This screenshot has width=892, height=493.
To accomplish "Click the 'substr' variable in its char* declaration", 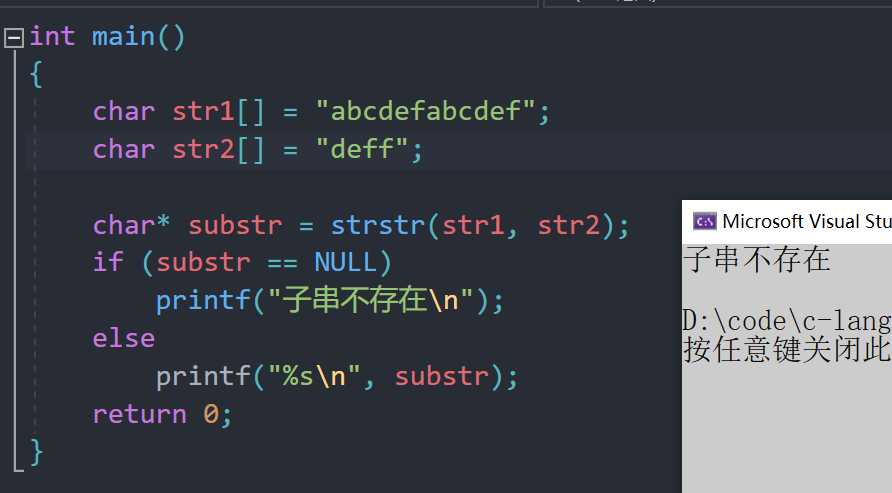I will pyautogui.click(x=235, y=226).
